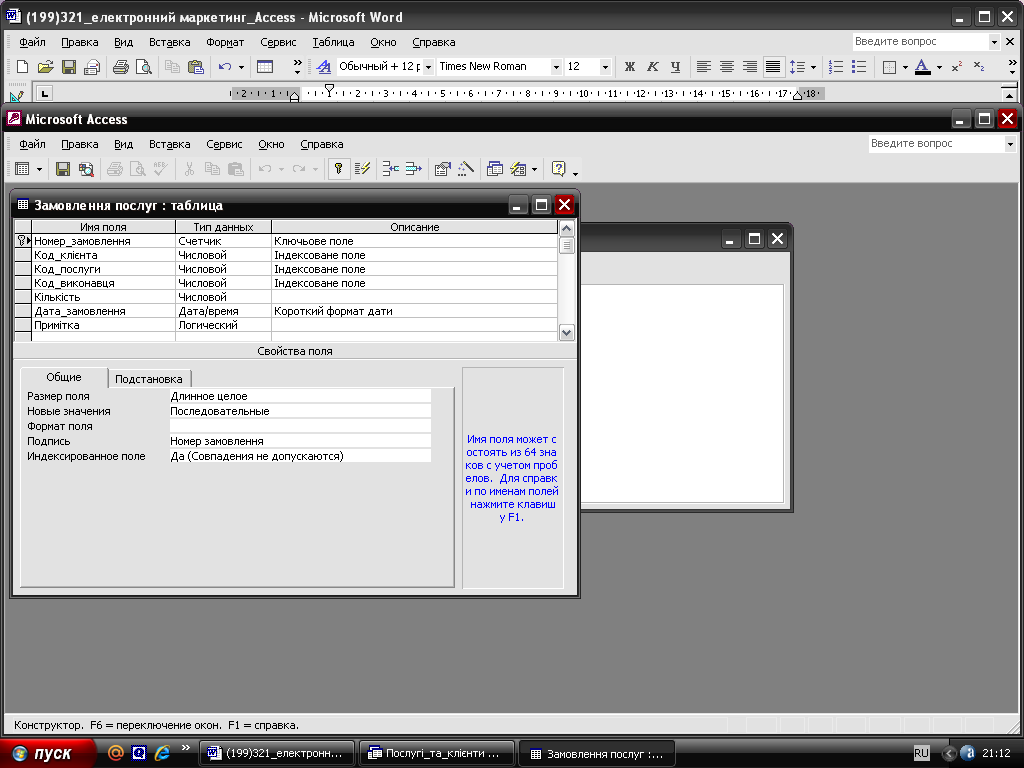
Task: Open the View mode dropdown arrow in Access
Action: tap(39, 169)
